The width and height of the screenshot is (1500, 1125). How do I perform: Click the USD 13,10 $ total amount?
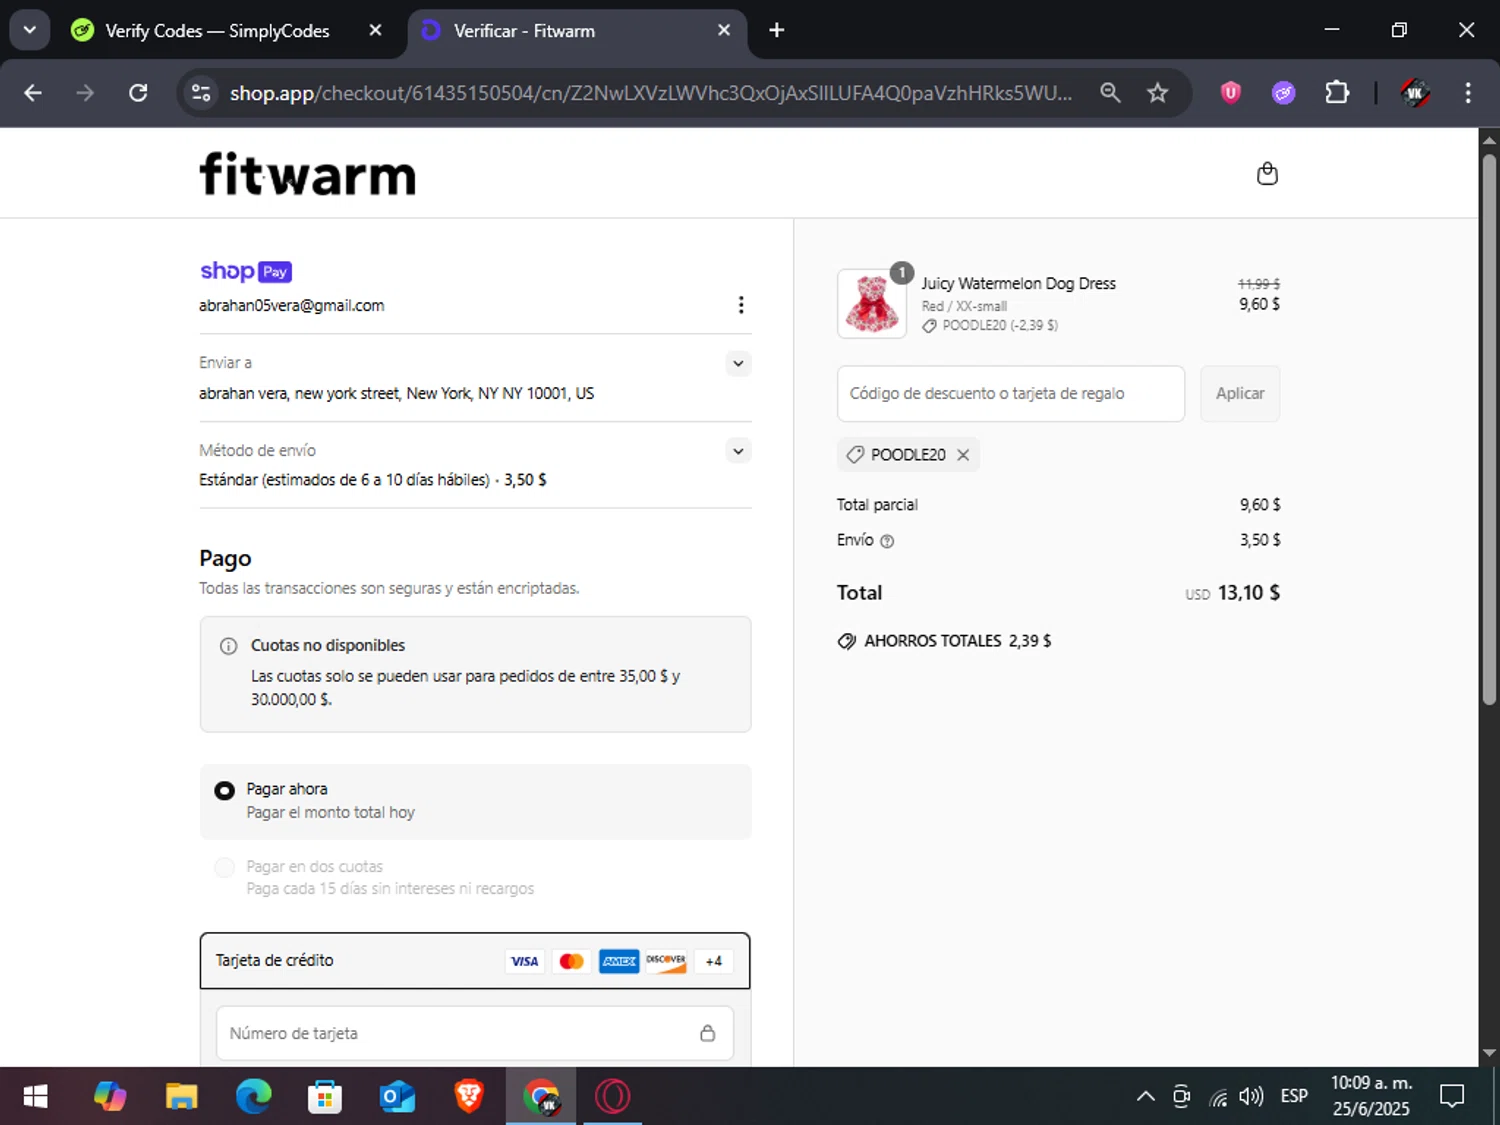coord(1233,593)
